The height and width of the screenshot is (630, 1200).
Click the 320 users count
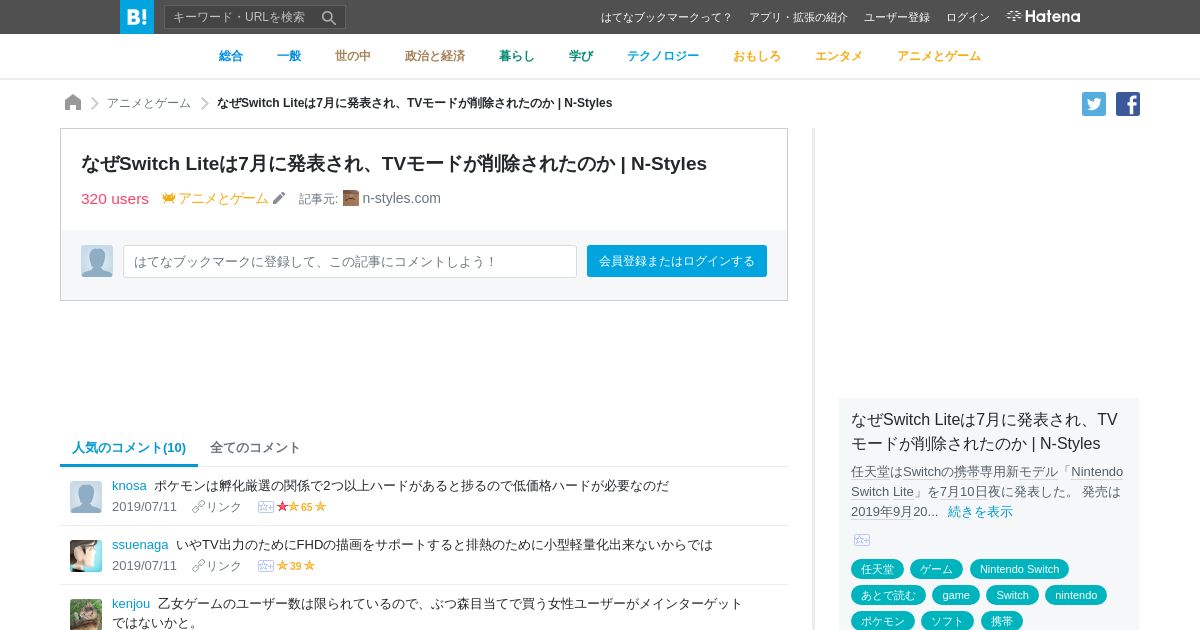(115, 198)
